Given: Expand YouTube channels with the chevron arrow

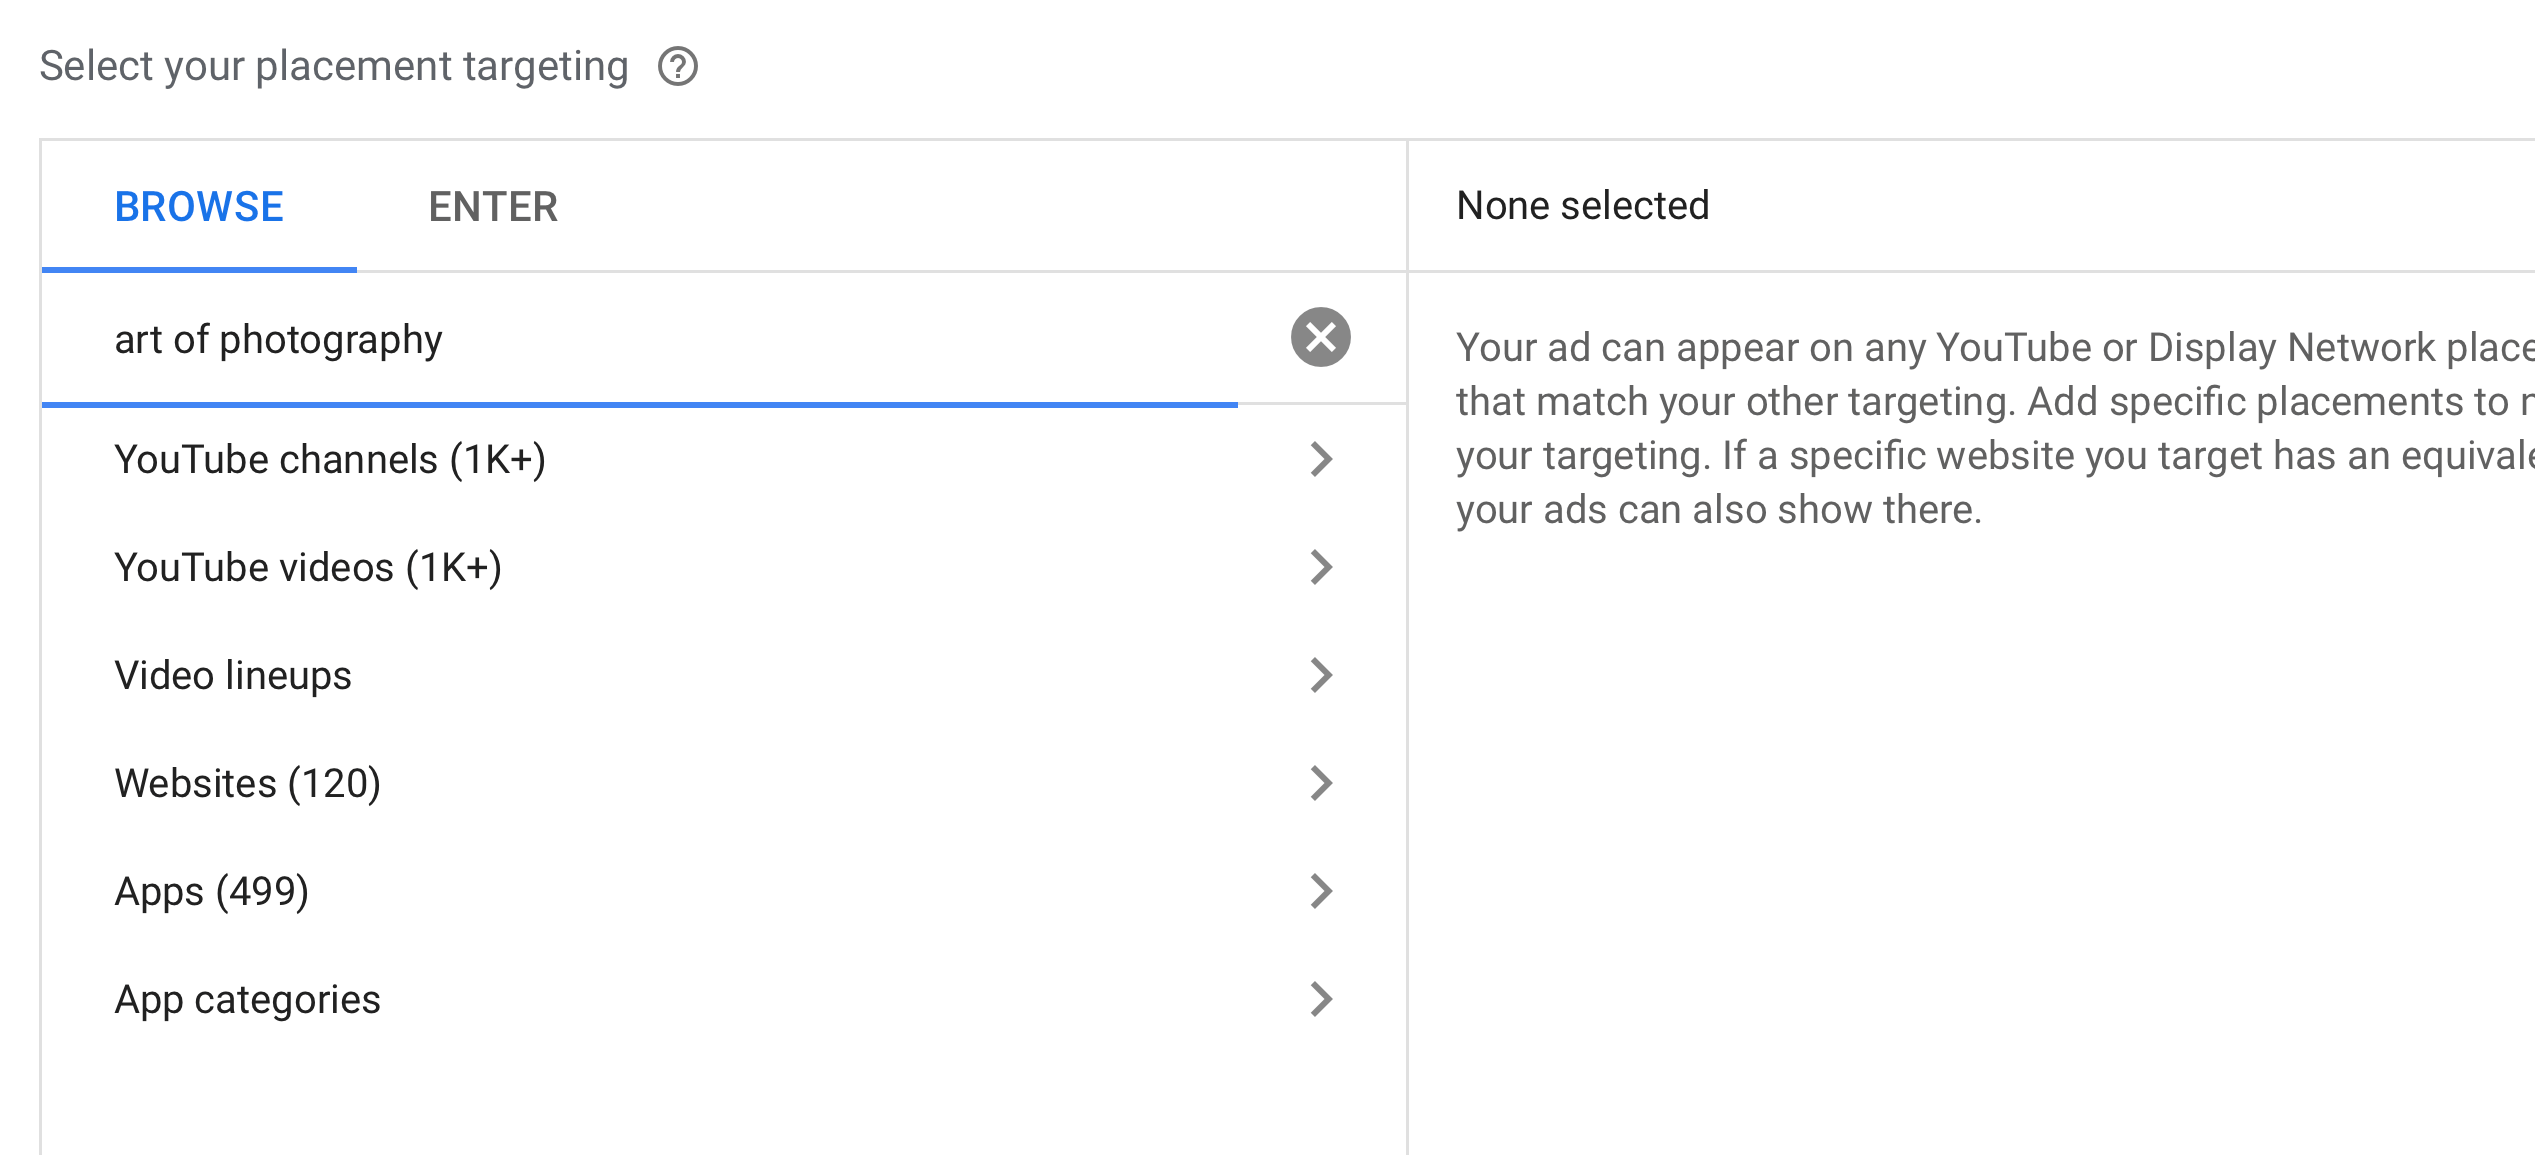Looking at the screenshot, I should point(1321,459).
